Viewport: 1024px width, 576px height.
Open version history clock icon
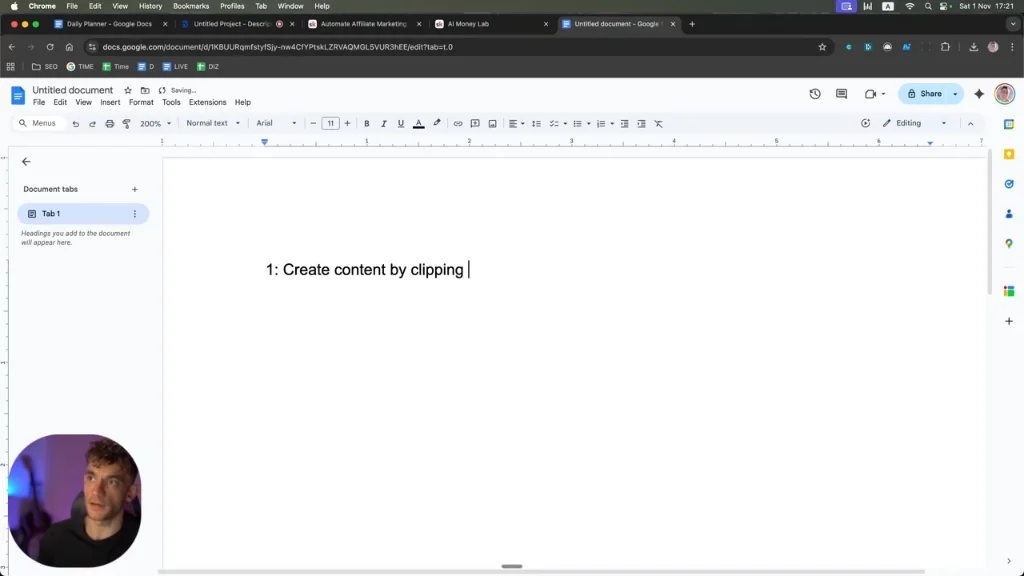[x=814, y=94]
